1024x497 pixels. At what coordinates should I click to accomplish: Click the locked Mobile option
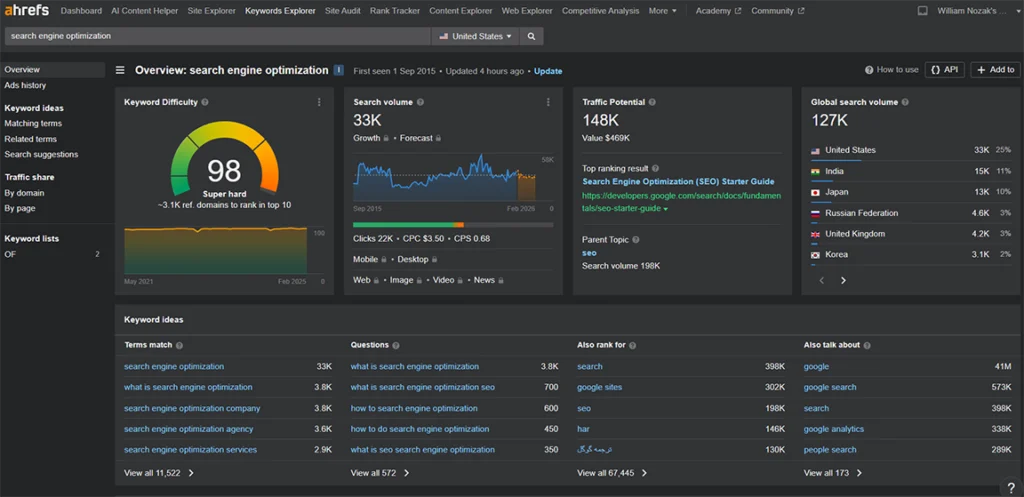(x=370, y=259)
